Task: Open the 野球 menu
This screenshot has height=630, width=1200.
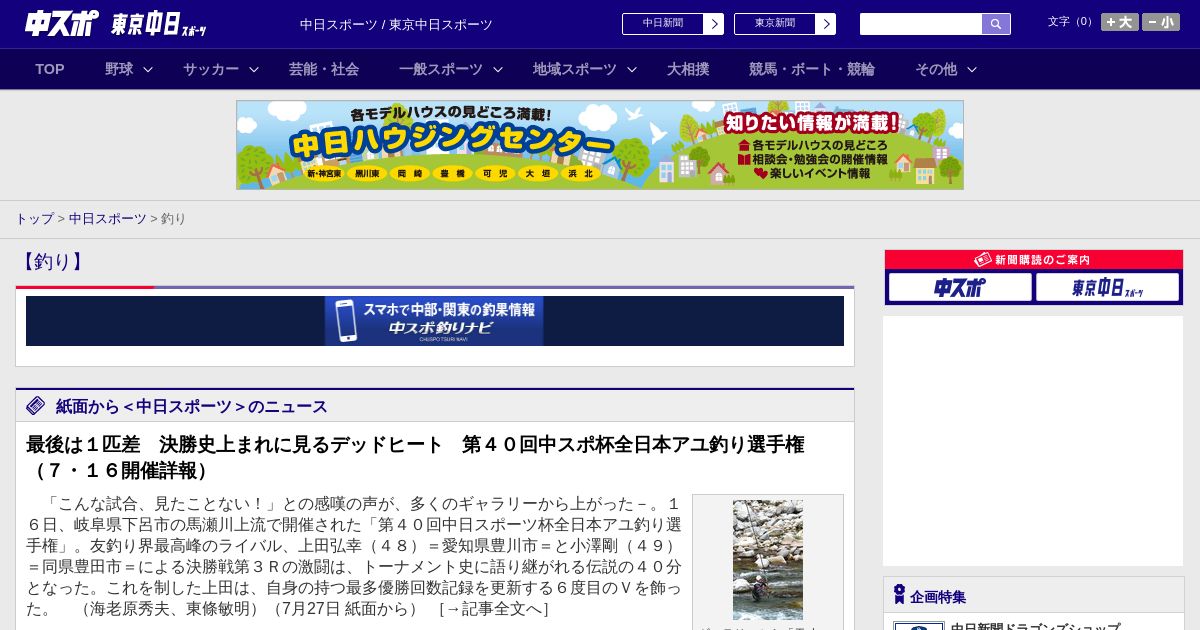Action: [x=119, y=69]
